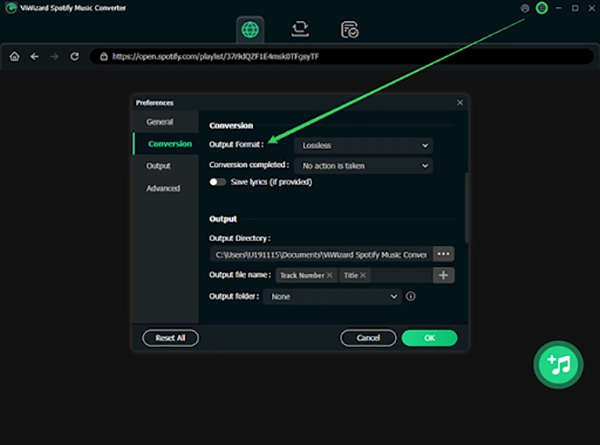Open the Conversion completed dropdown

click(x=363, y=166)
